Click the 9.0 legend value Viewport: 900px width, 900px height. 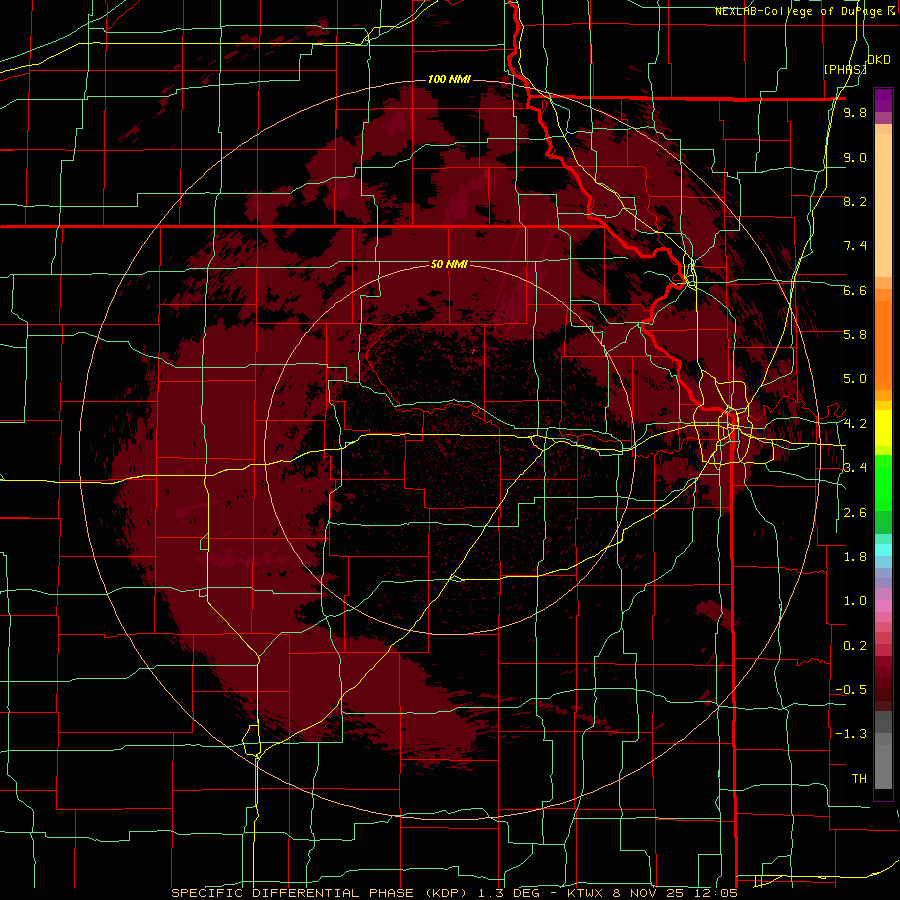tap(855, 157)
